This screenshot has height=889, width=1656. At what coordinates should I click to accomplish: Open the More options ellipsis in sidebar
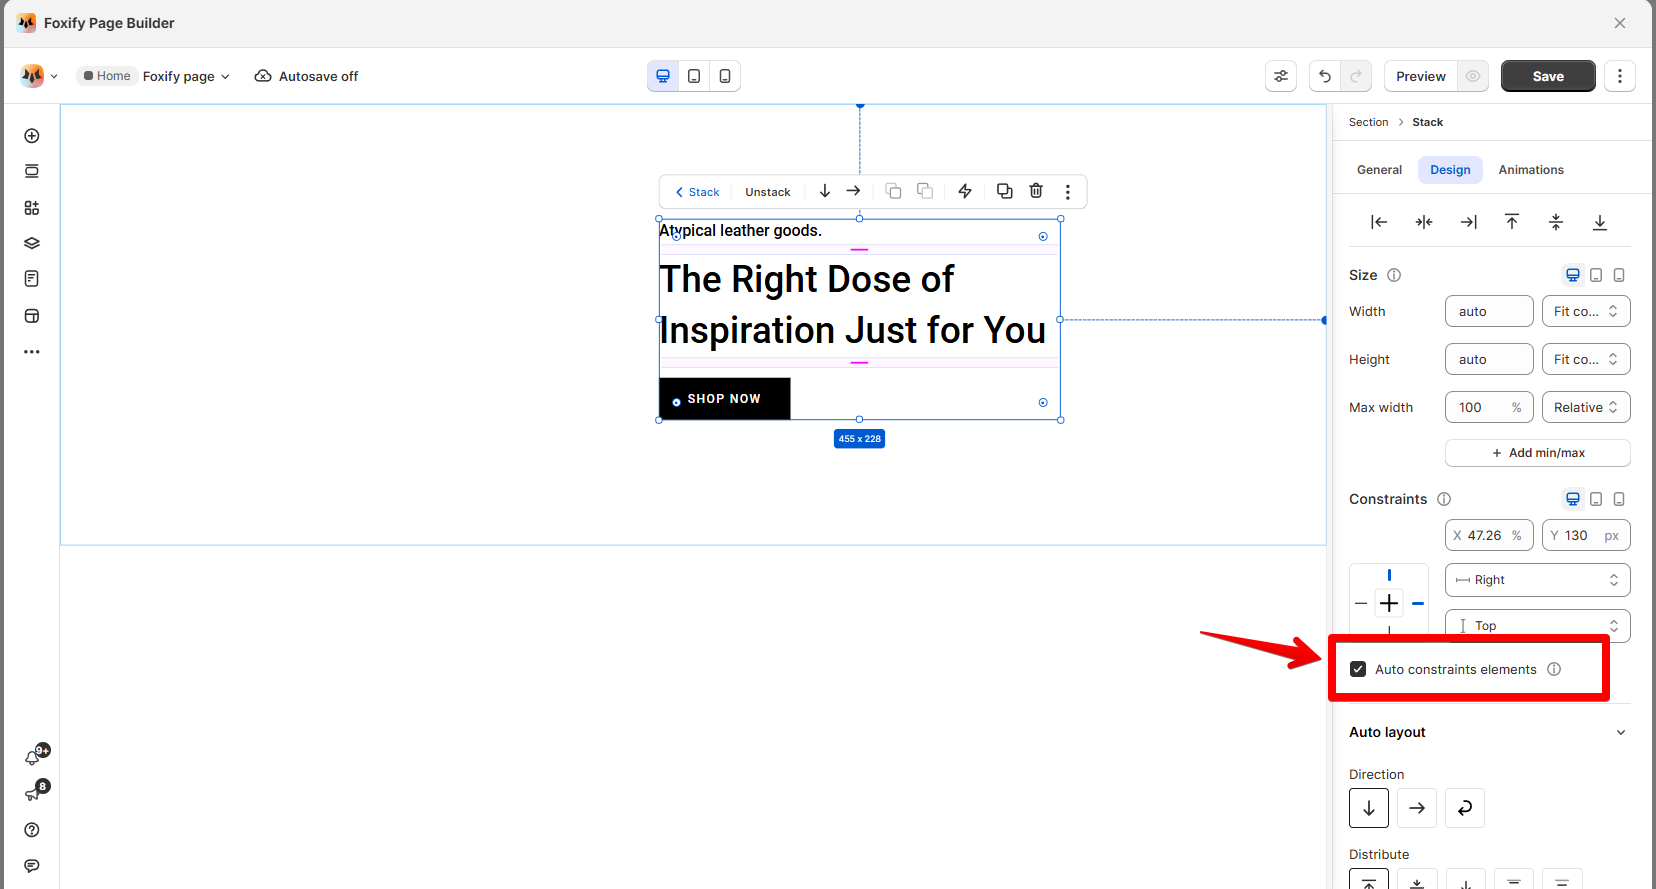point(32,352)
